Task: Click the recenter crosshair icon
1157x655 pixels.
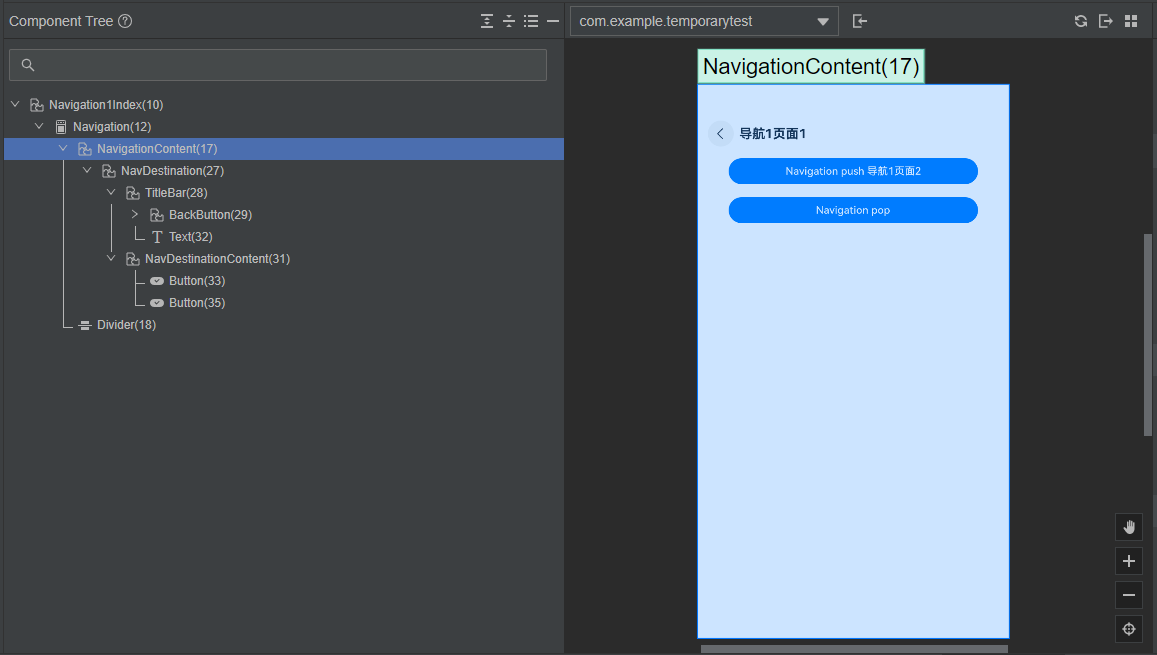Action: (x=1129, y=629)
